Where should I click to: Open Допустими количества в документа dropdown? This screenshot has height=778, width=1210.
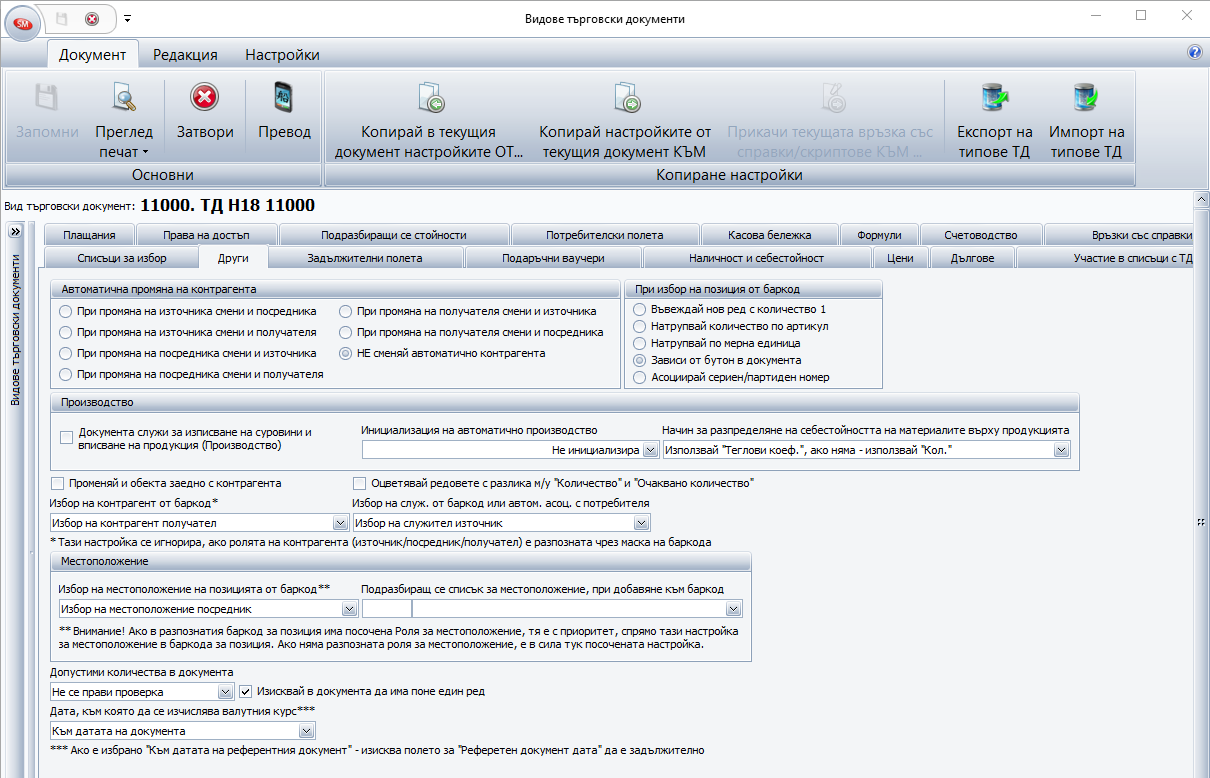point(226,692)
